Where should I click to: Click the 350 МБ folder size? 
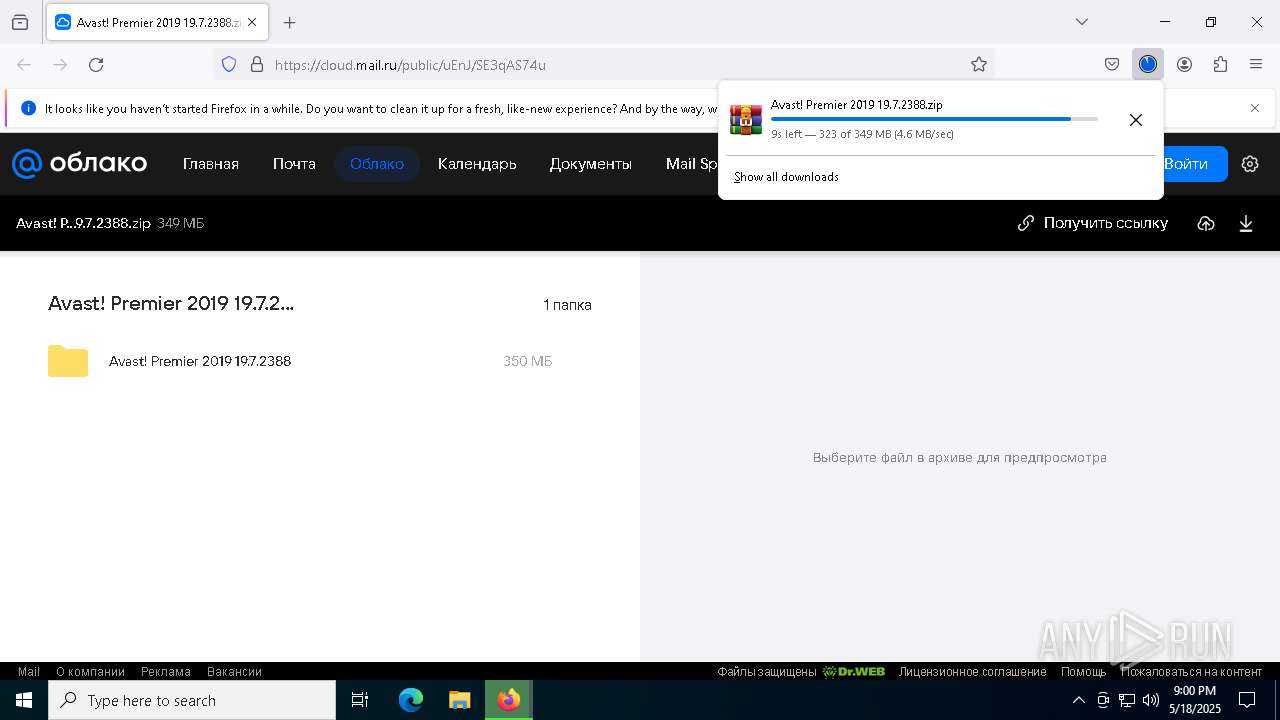click(x=527, y=361)
